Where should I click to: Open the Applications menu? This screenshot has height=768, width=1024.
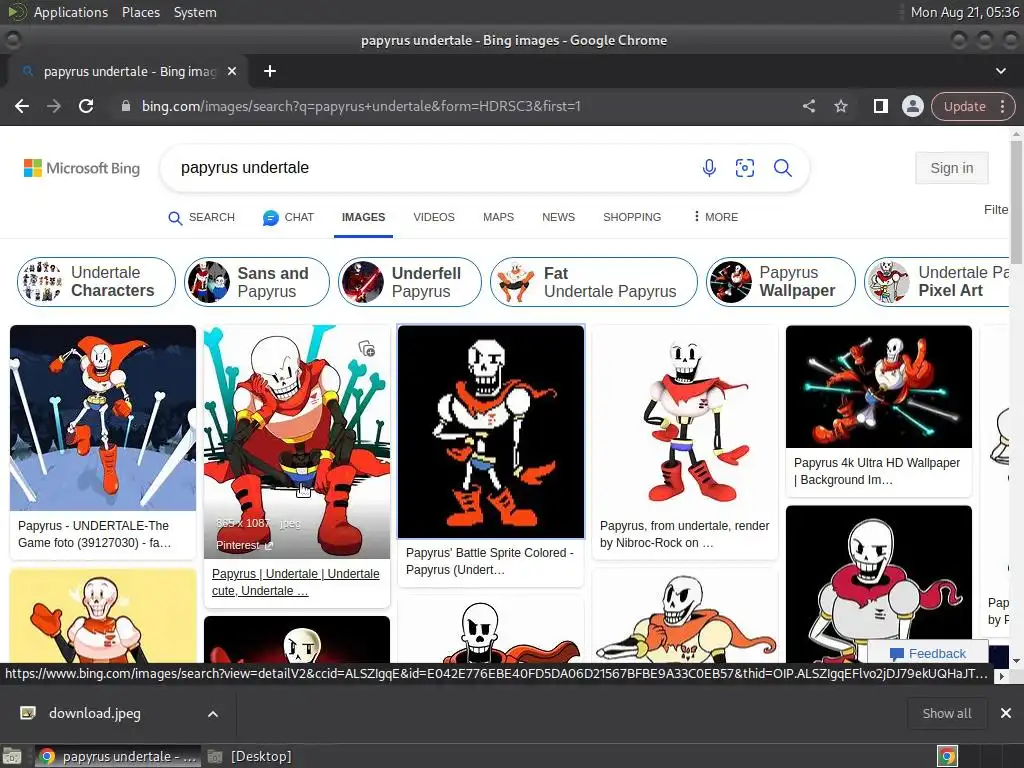pos(71,12)
